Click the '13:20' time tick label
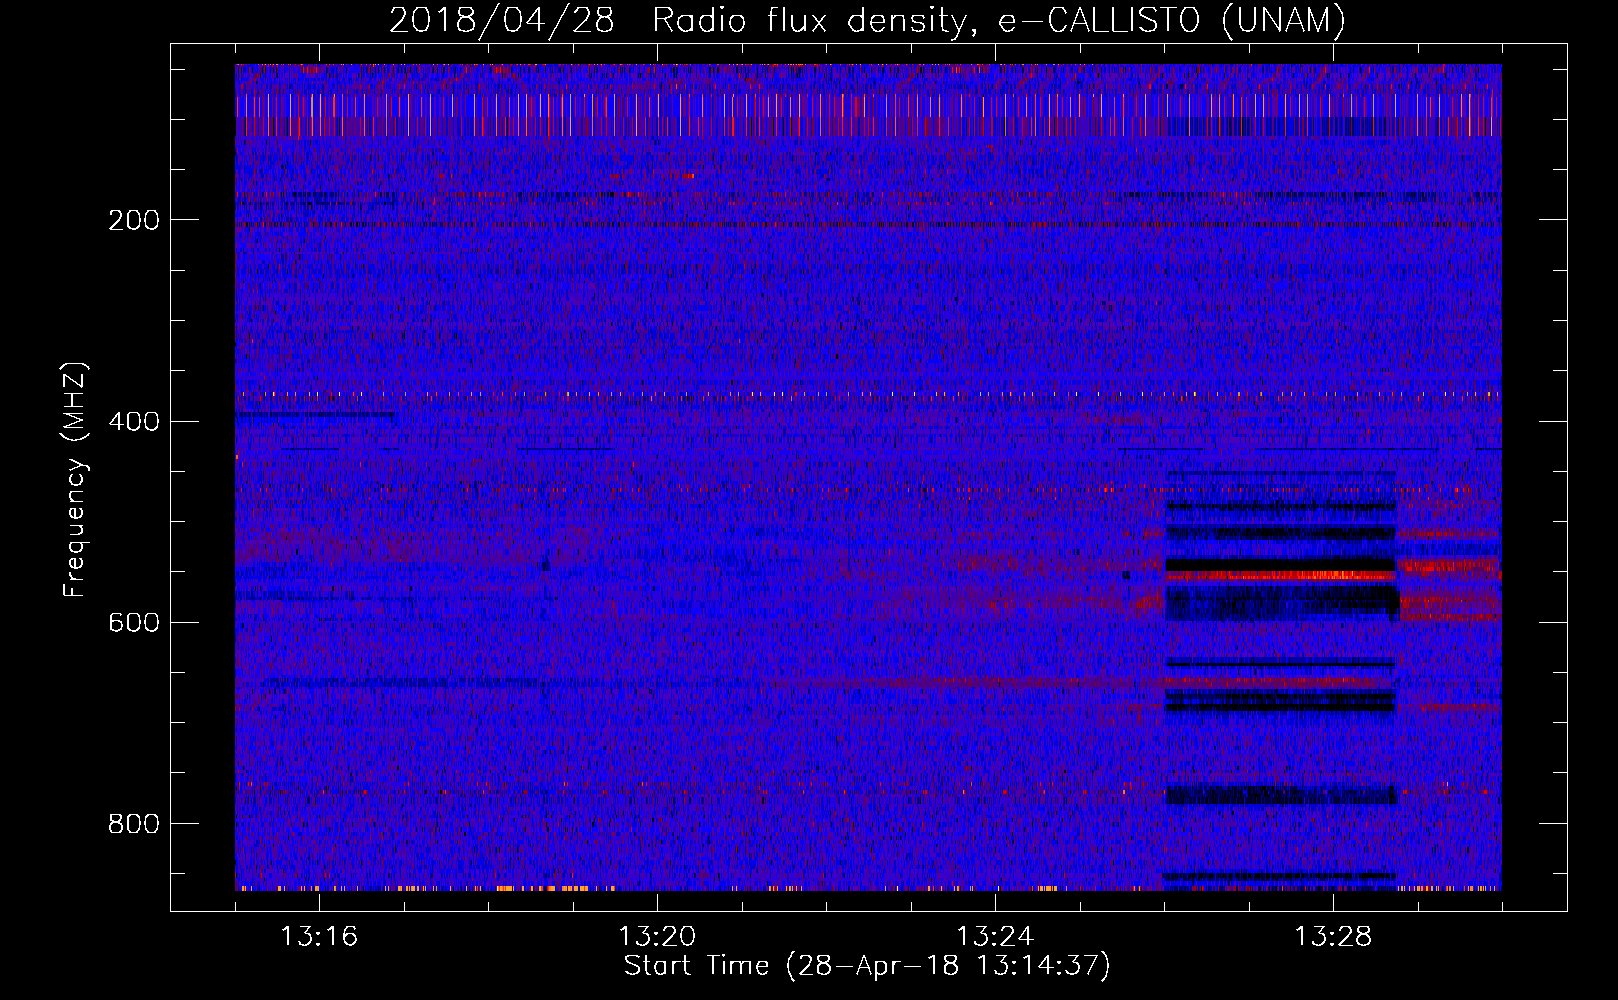The width and height of the screenshot is (1618, 1000). pyautogui.click(x=657, y=937)
